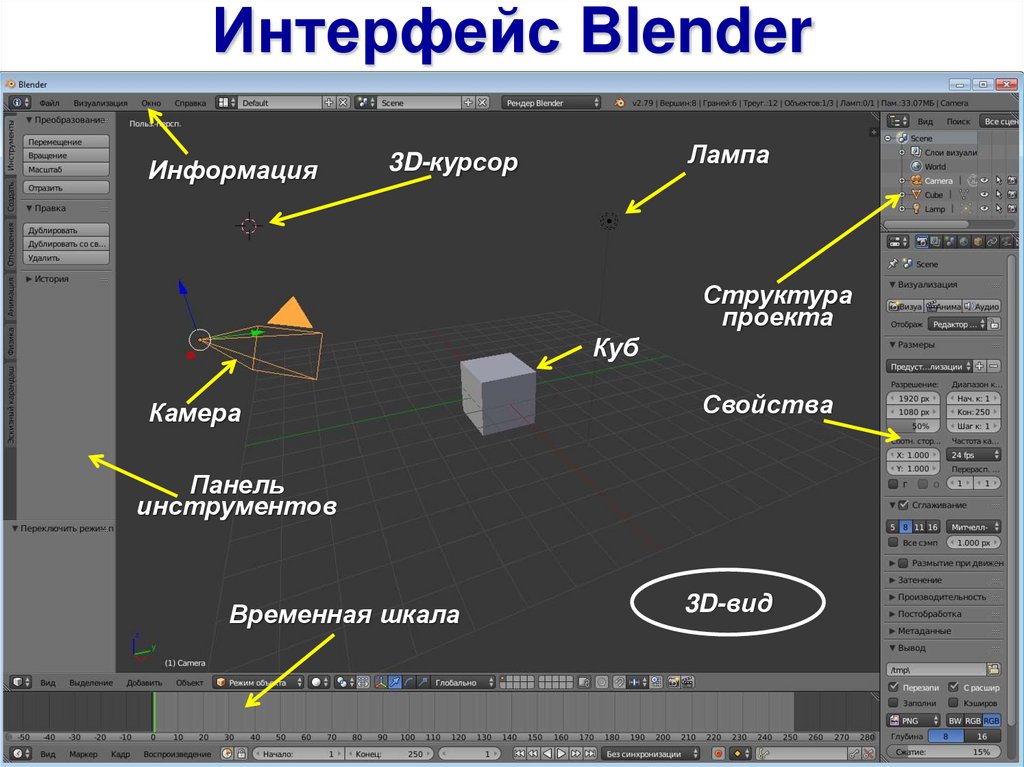1024x767 pixels.
Task: Enable the Заполни checkbox
Action: 893,703
